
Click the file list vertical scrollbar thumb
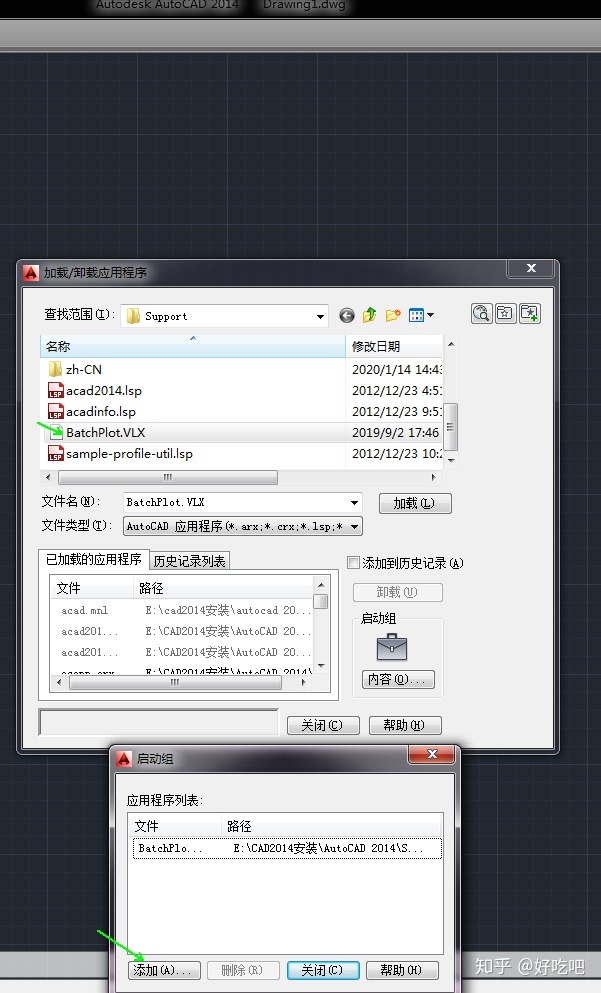click(x=450, y=426)
